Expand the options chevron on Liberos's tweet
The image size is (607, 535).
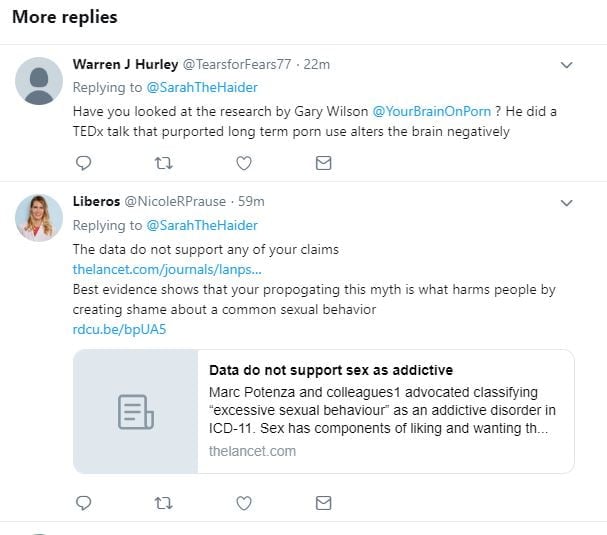(x=566, y=203)
